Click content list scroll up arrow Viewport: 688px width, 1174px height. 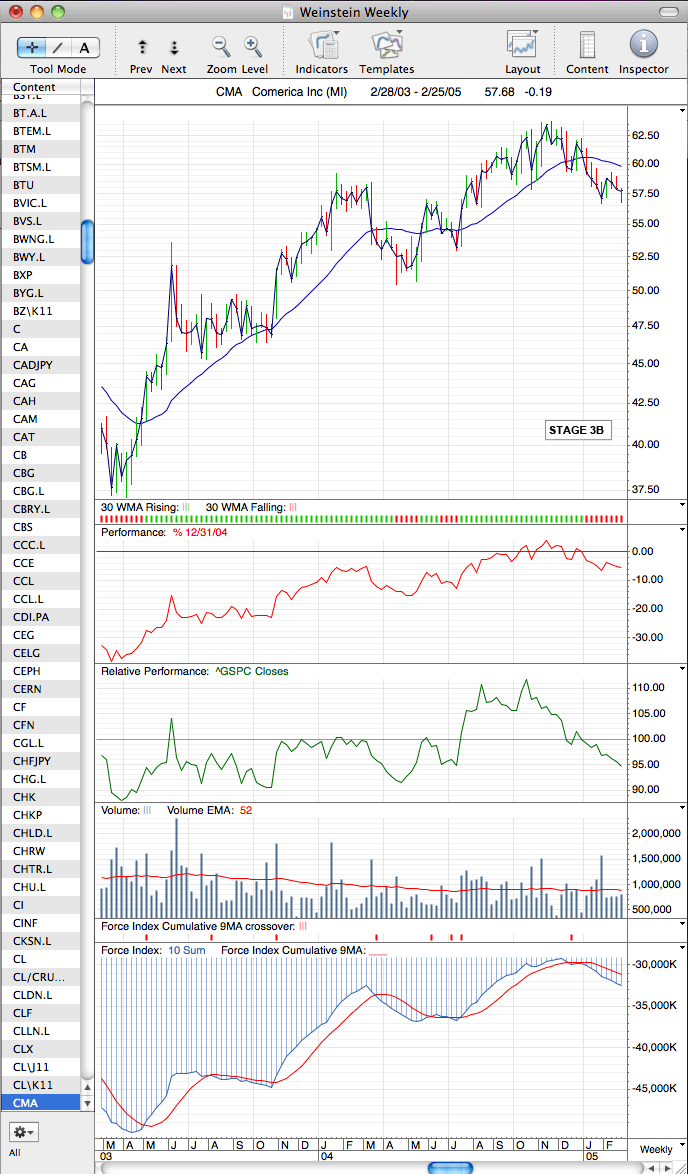pyautogui.click(x=88, y=1087)
